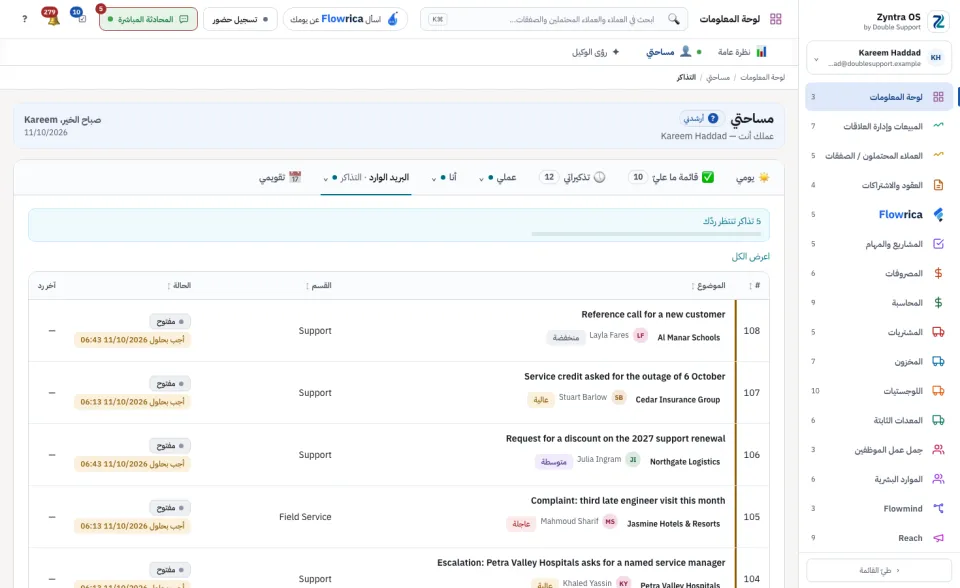This screenshot has height=588, width=960.
Task: Click Northgate Logistics customer name
Action: click(x=684, y=462)
